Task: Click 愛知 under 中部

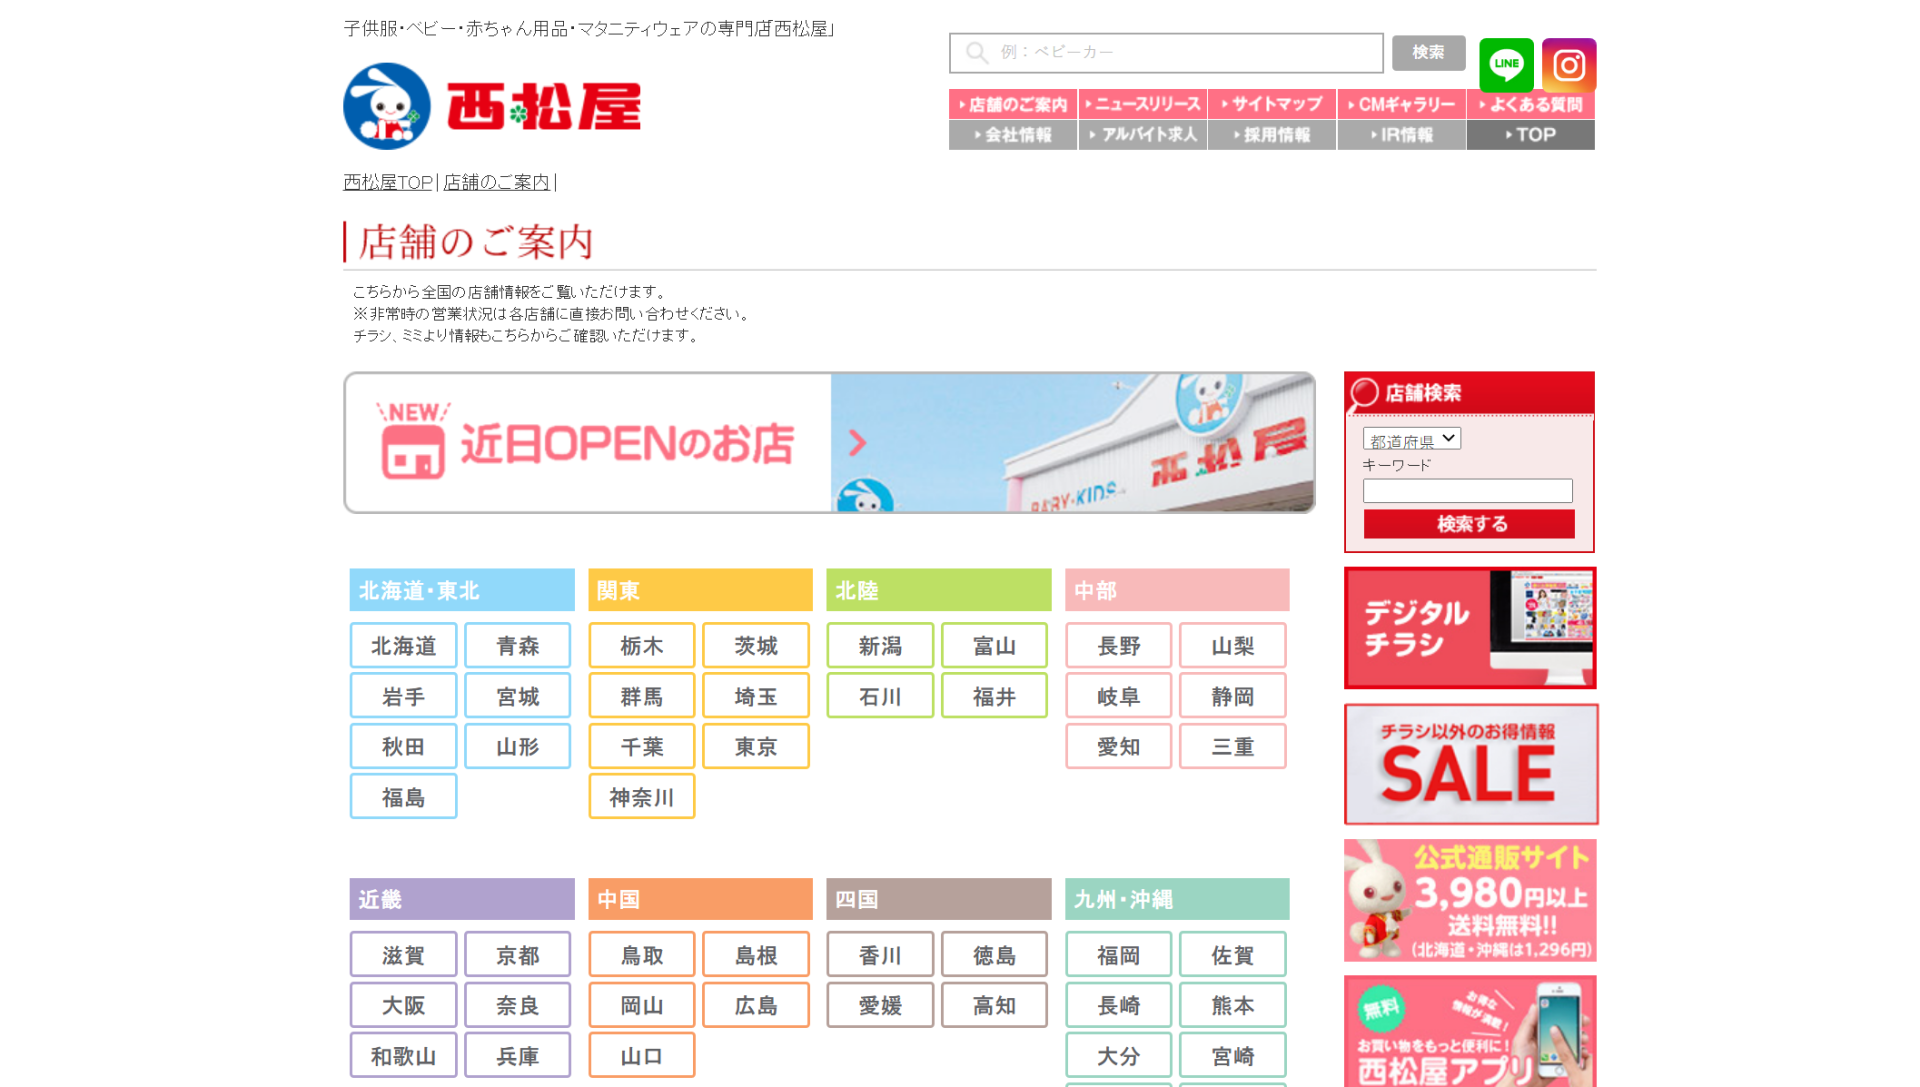Action: click(1119, 746)
